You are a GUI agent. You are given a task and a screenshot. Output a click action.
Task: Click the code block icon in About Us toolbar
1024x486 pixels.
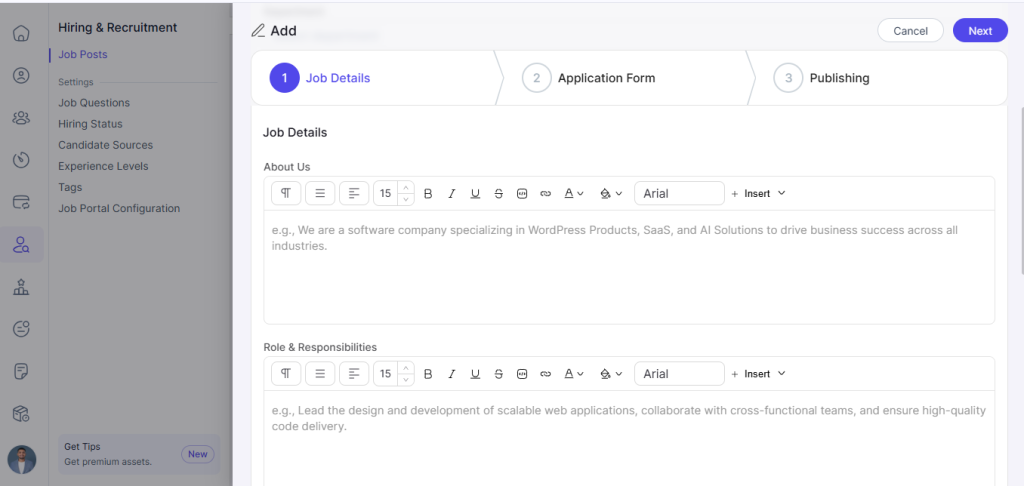tap(522, 194)
